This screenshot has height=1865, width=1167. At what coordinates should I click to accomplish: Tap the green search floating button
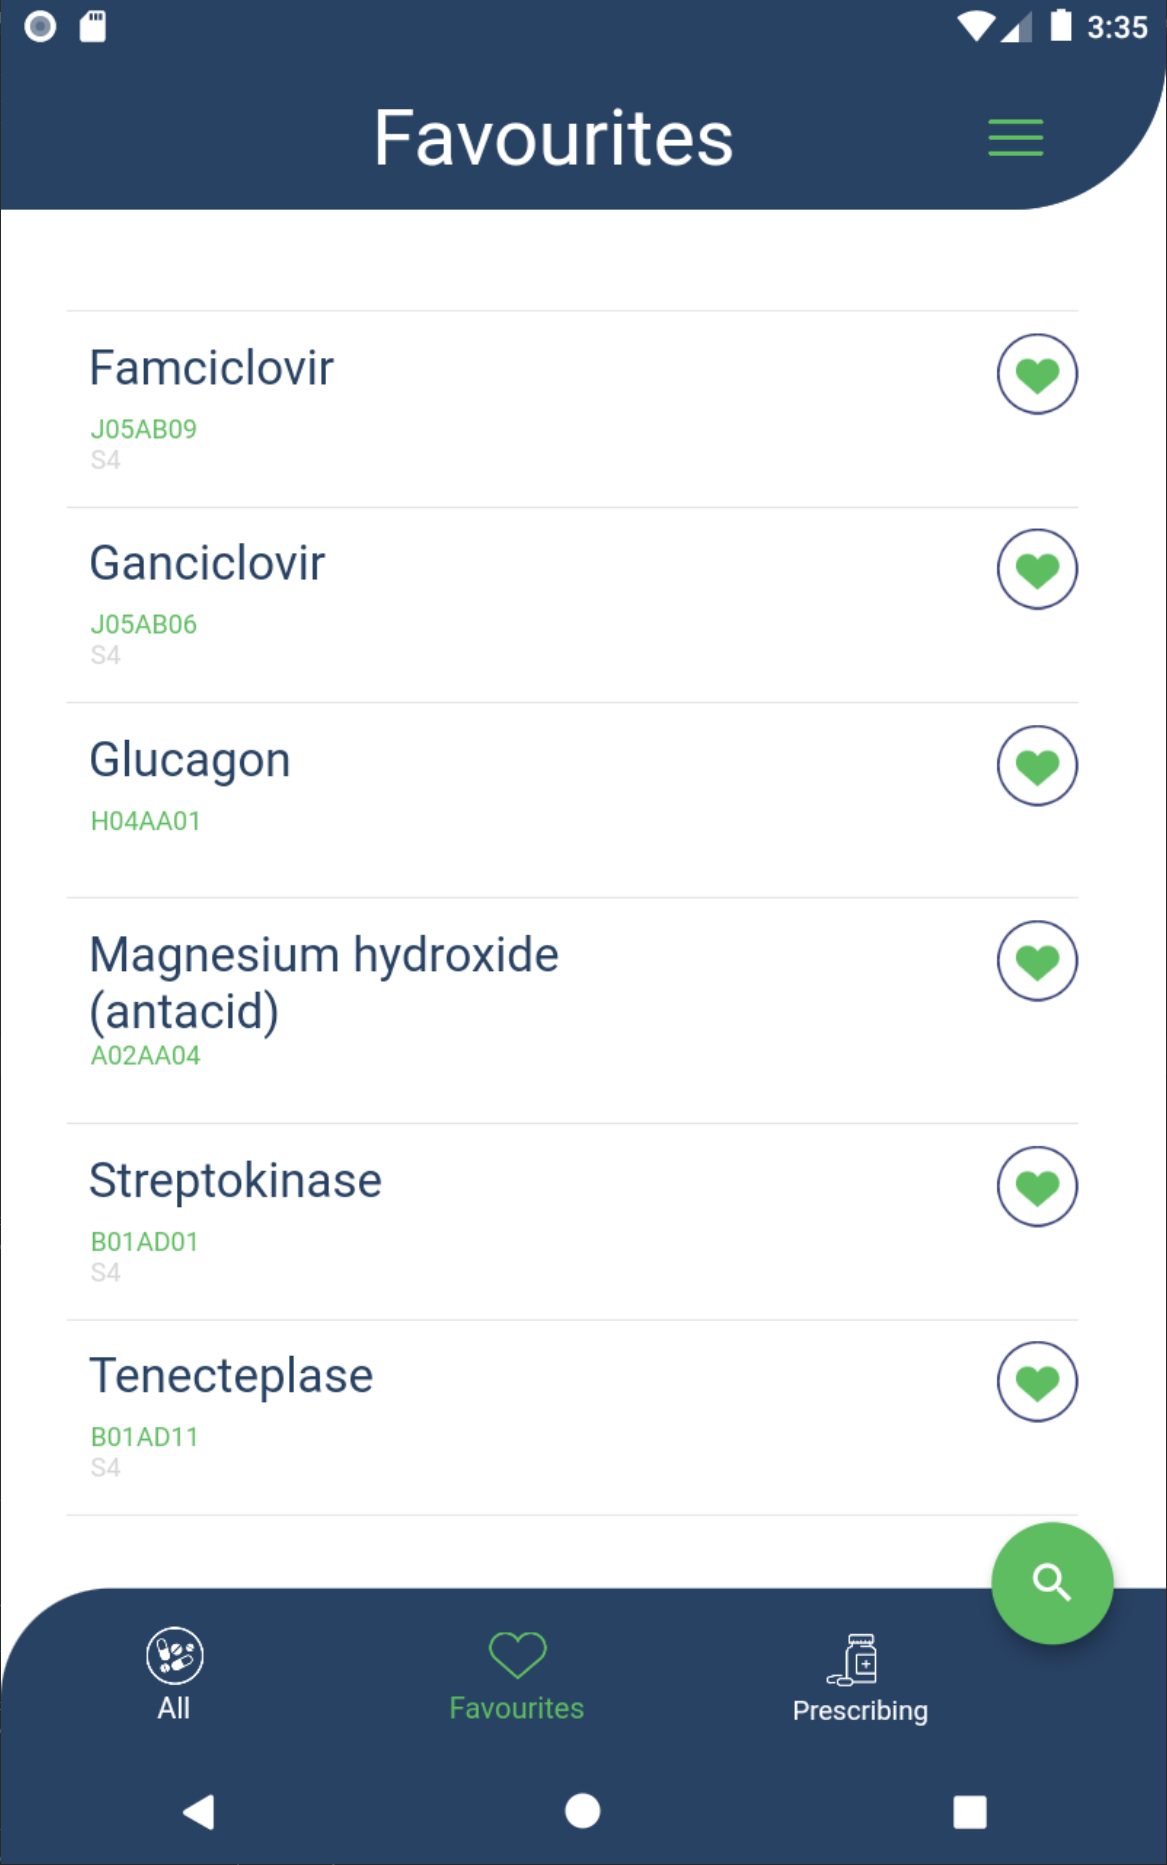pyautogui.click(x=1051, y=1583)
